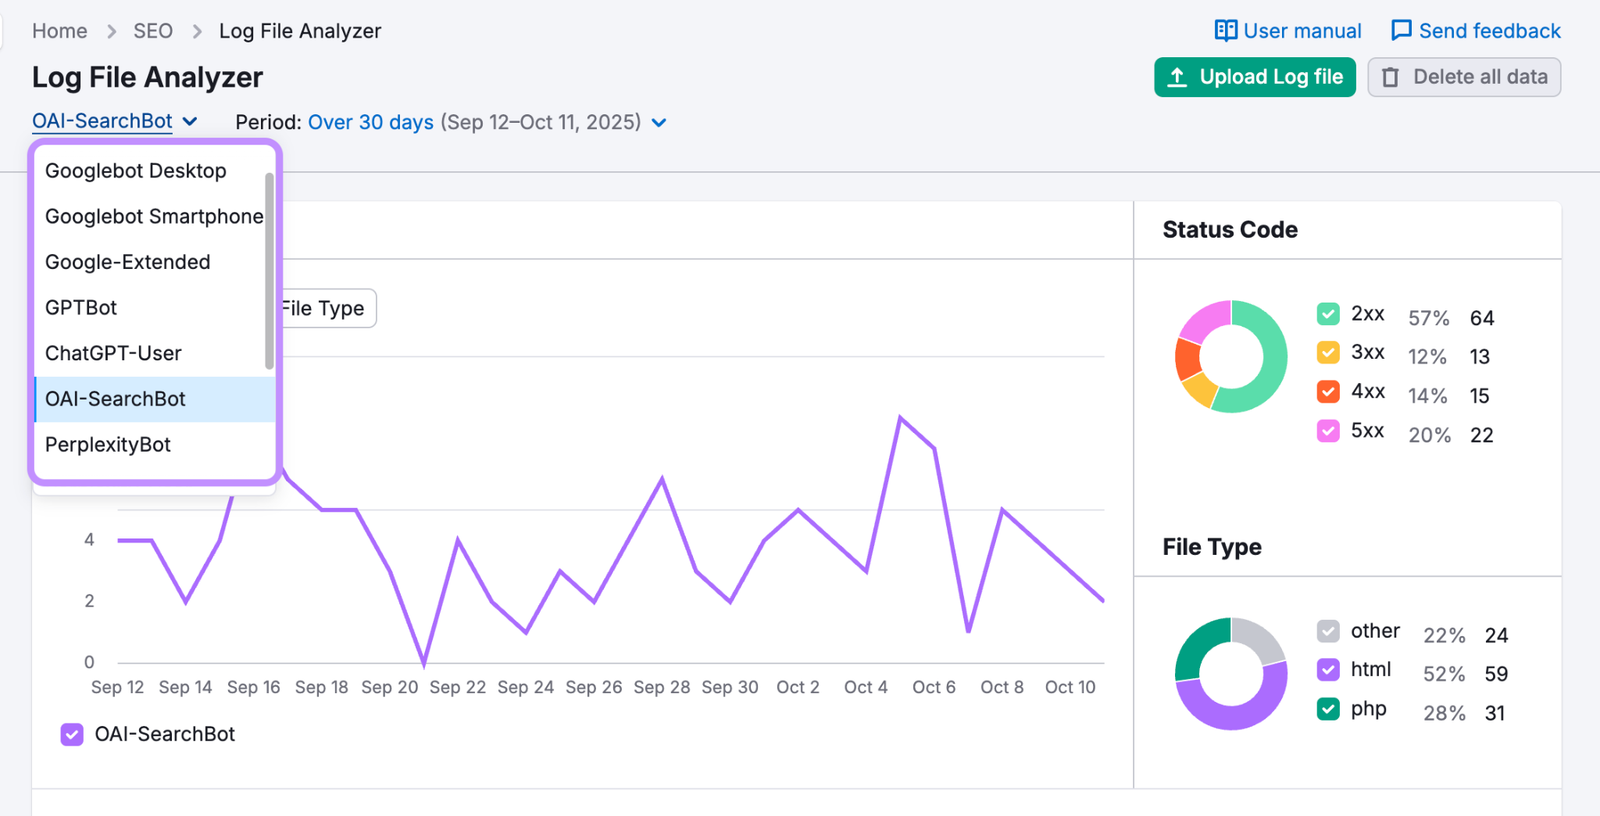This screenshot has height=816, width=1600.
Task: Toggle the html file type checkbox
Action: pyautogui.click(x=1328, y=670)
